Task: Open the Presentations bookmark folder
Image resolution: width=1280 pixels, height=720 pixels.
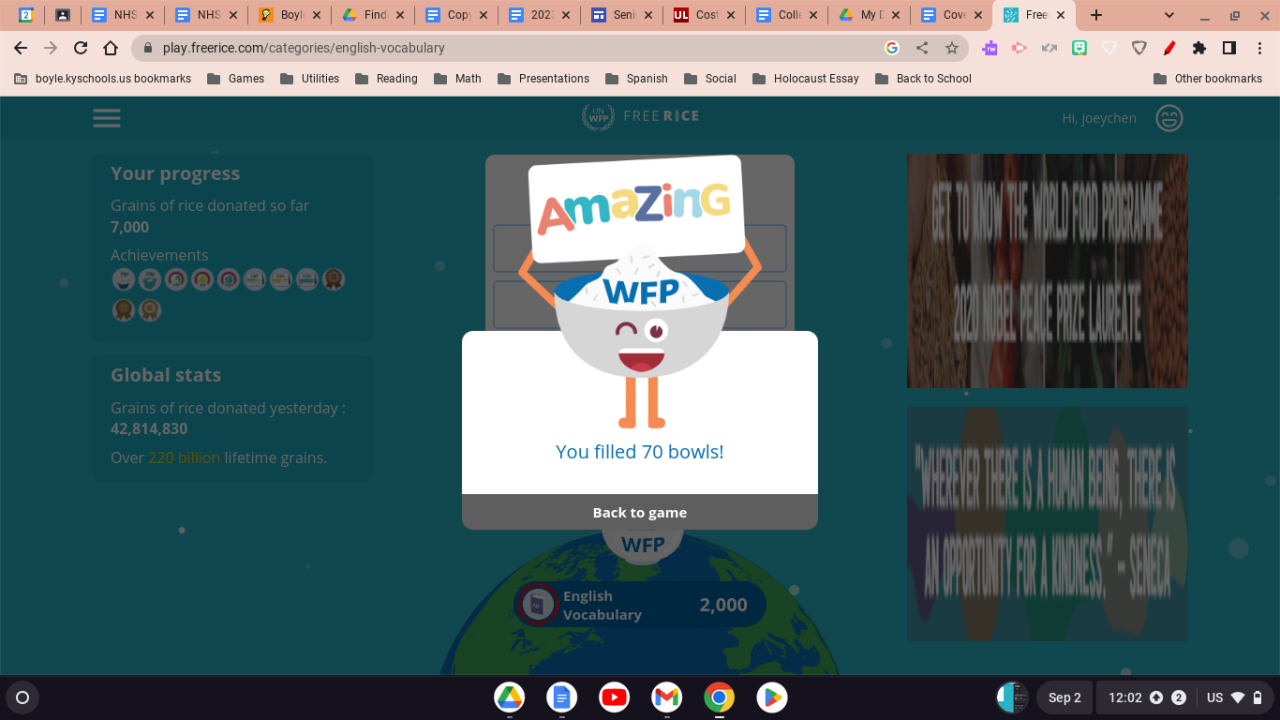Action: click(x=543, y=78)
